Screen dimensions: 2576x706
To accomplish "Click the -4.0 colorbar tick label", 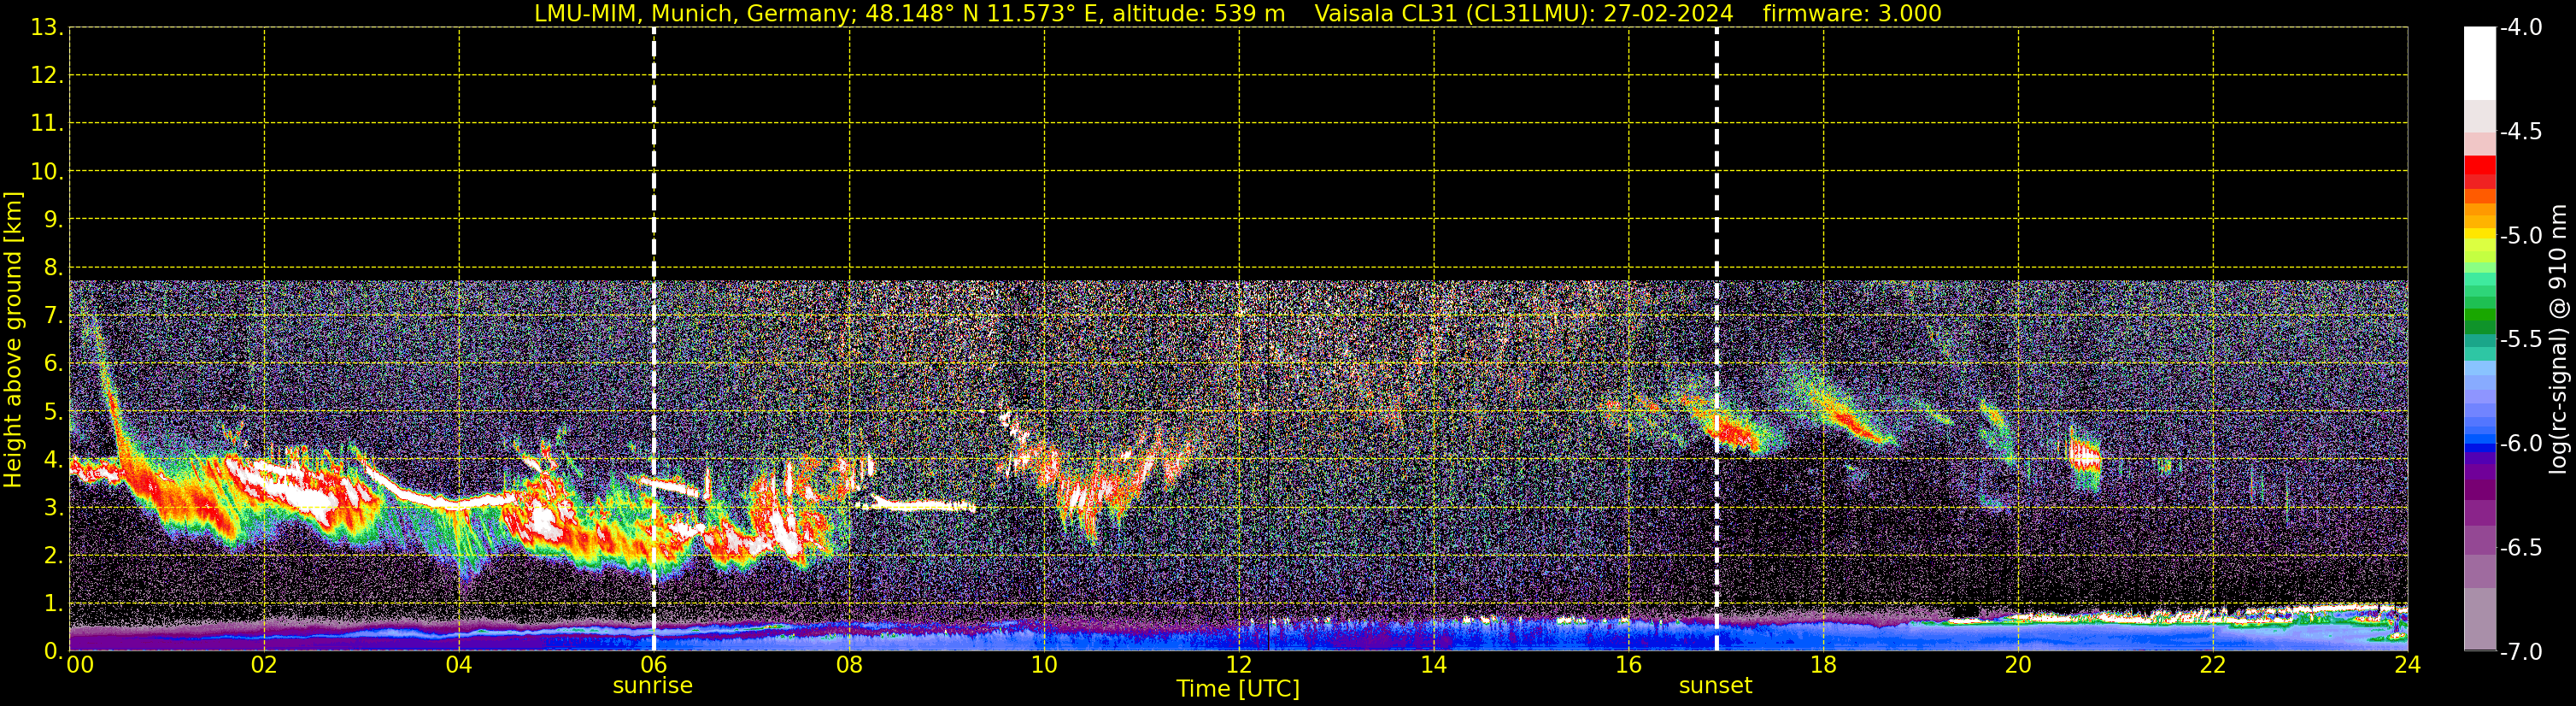I will click(2520, 28).
